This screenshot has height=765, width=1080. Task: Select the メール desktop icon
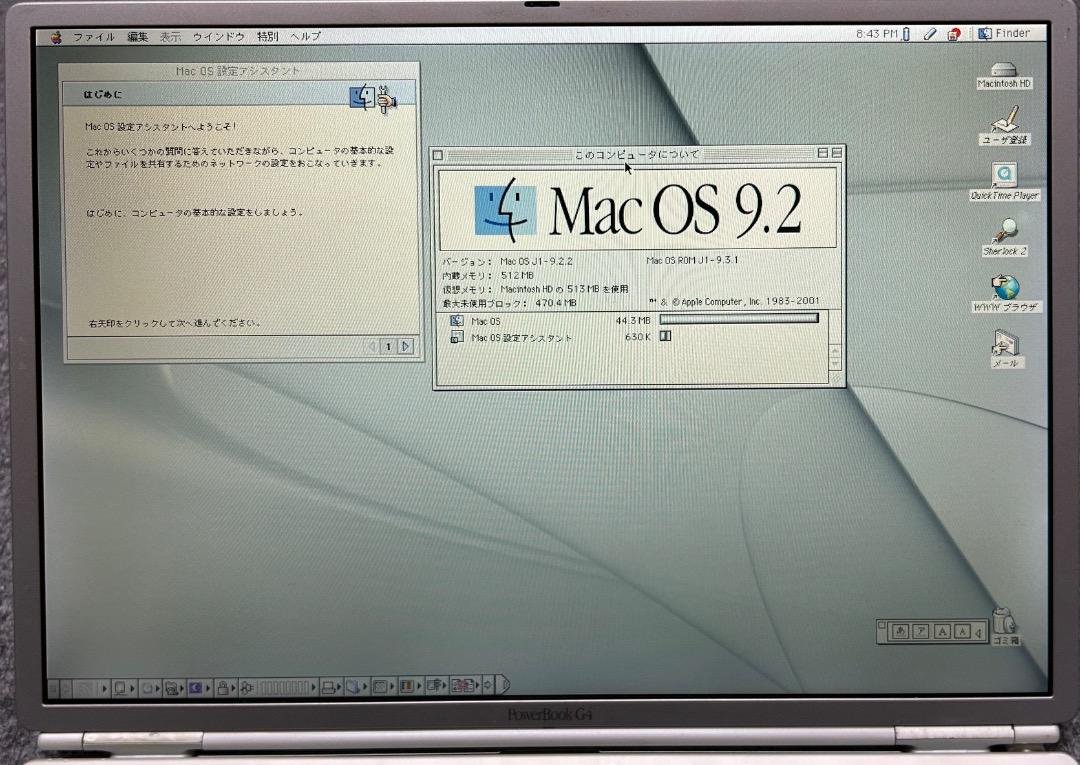(1006, 349)
